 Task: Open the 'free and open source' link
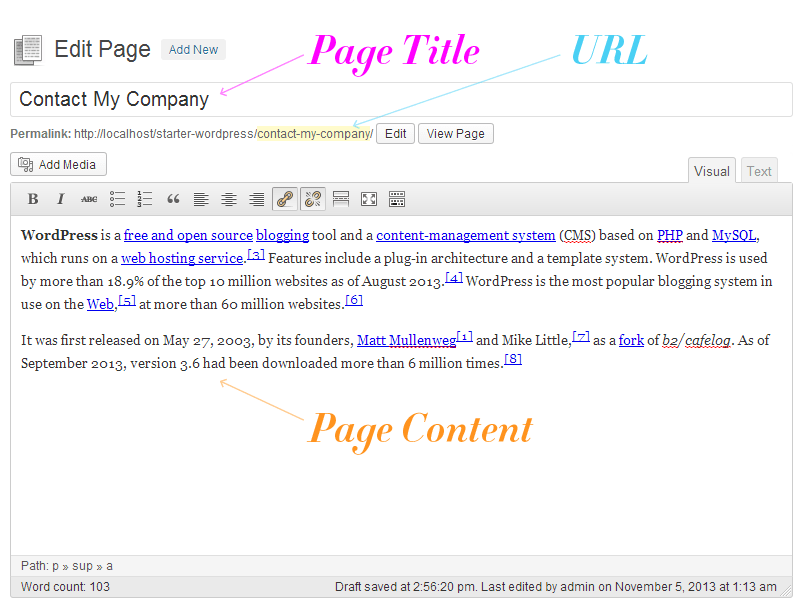click(188, 235)
